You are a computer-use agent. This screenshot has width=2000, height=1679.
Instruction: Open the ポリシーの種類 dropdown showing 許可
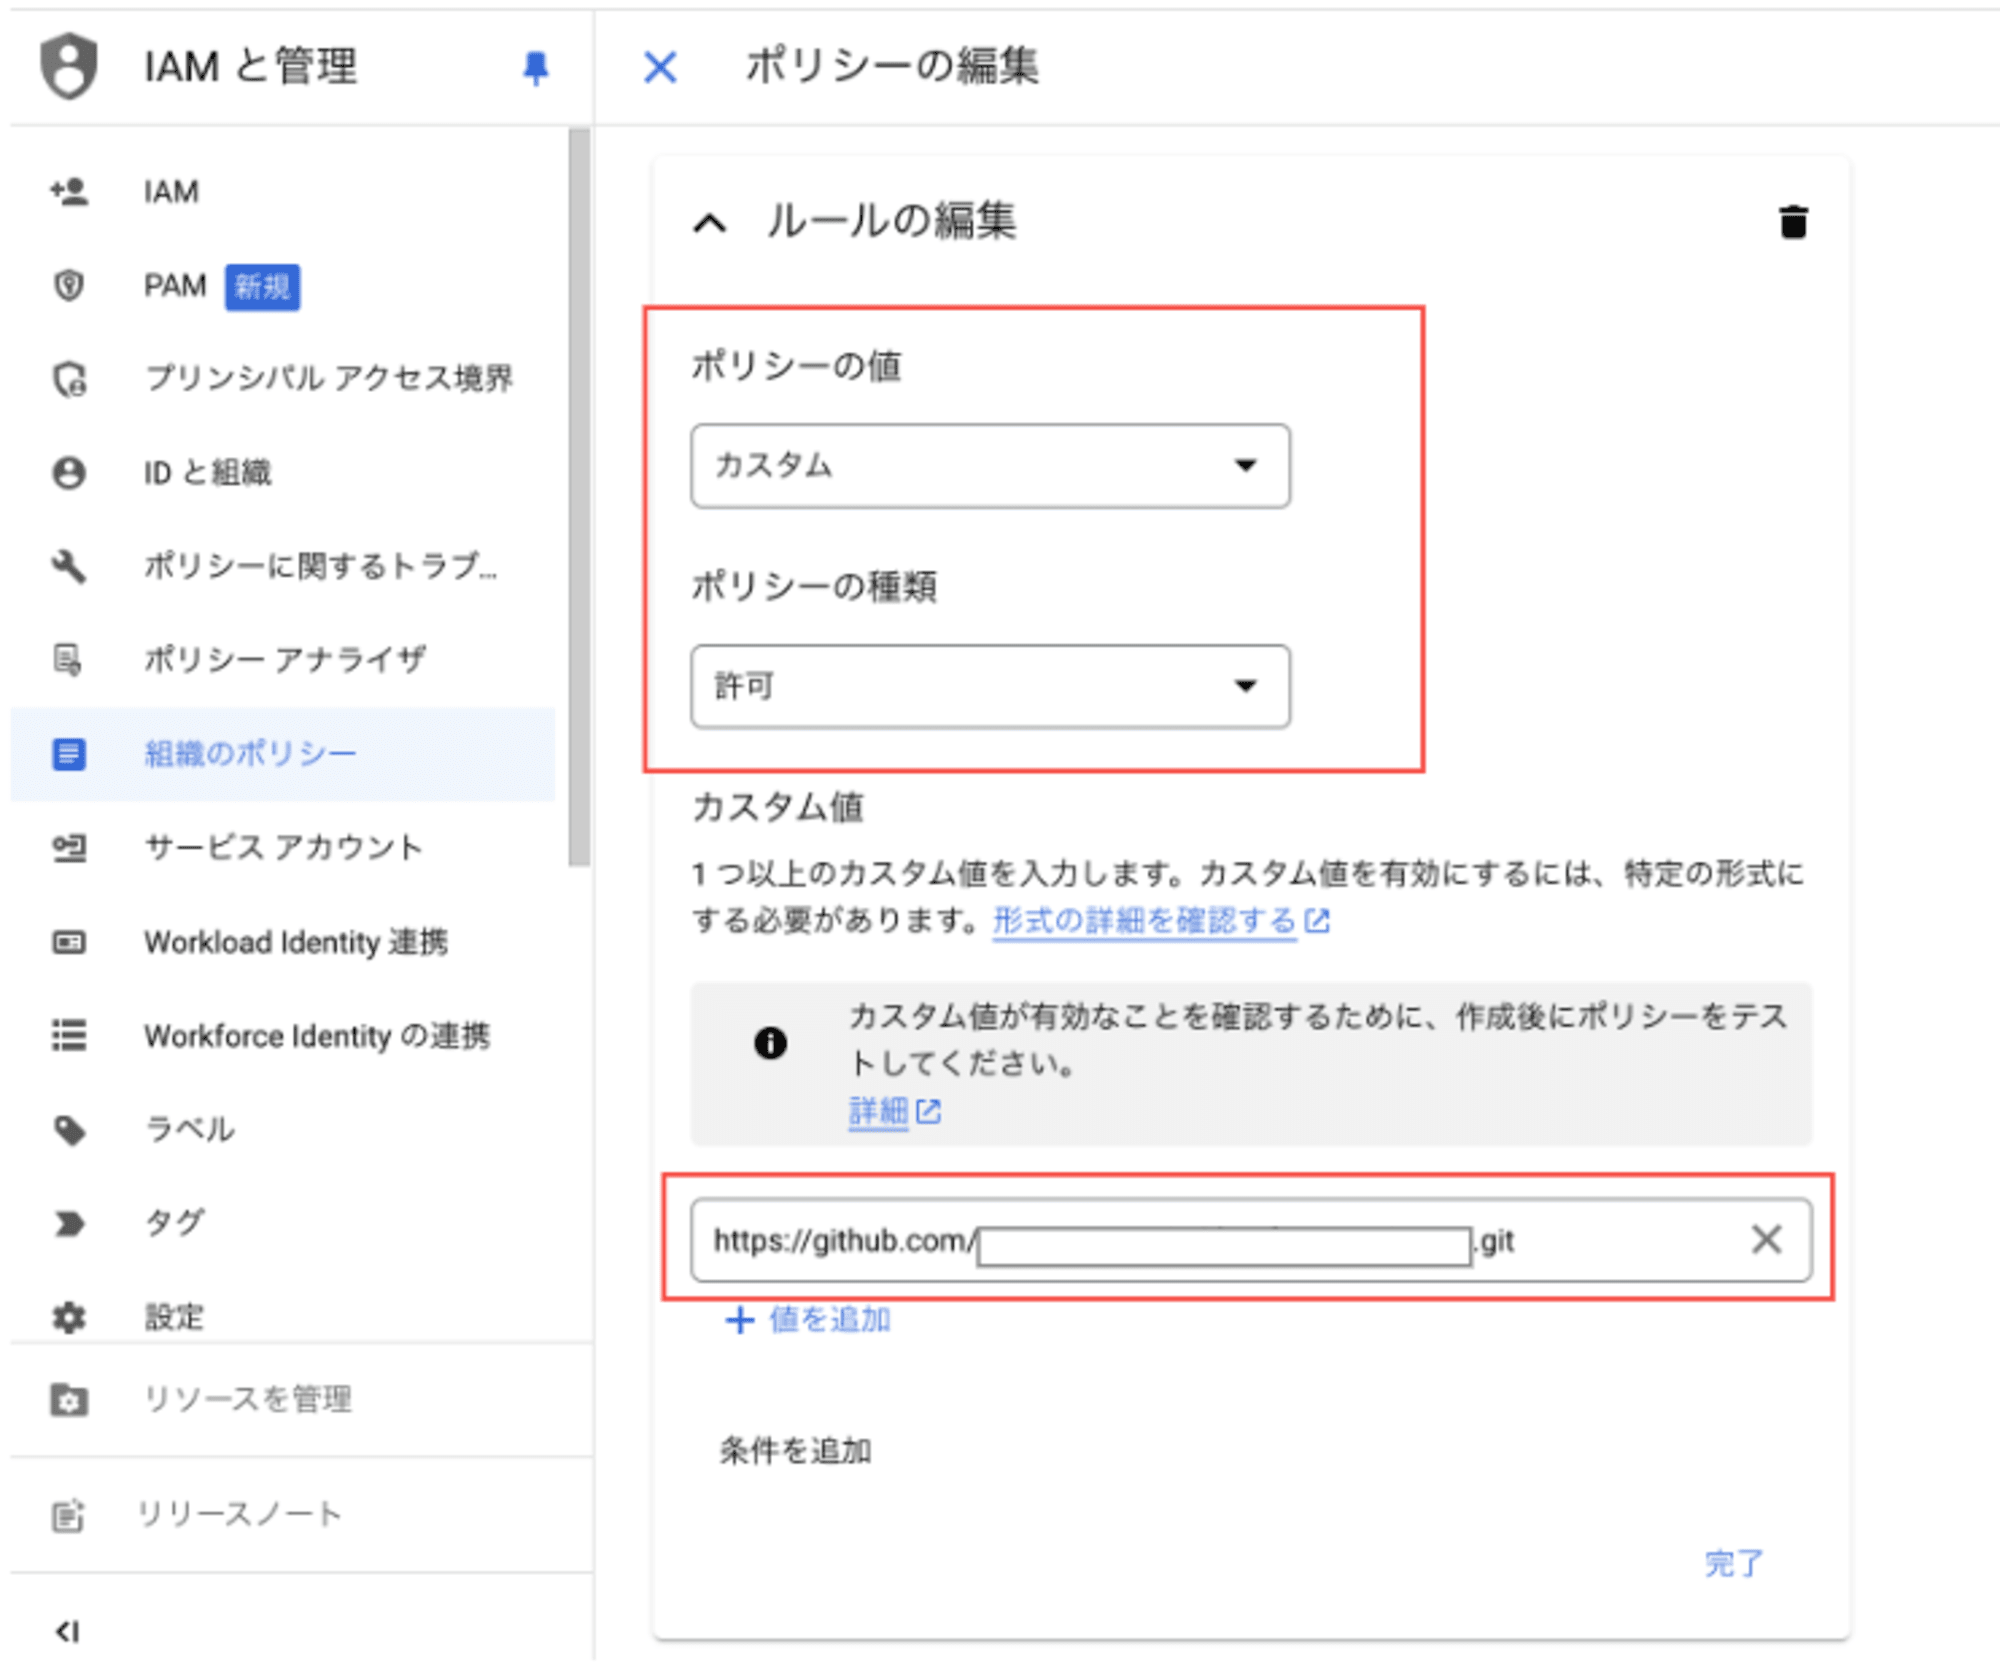tap(990, 686)
